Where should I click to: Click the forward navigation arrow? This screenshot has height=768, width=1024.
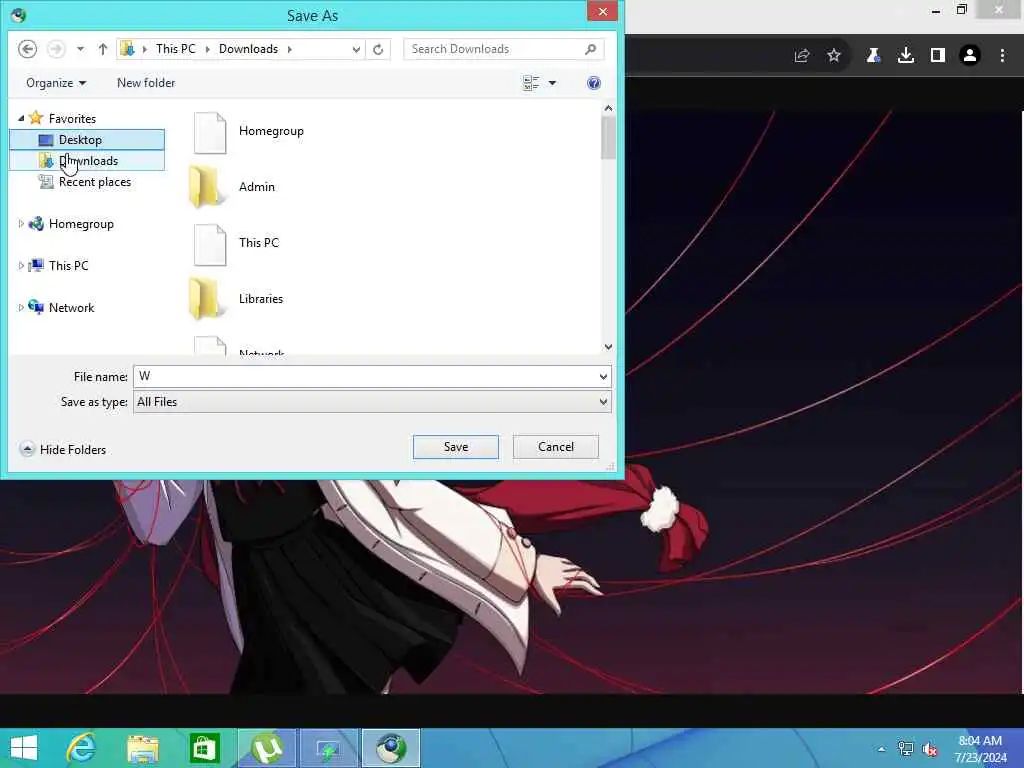click(56, 49)
